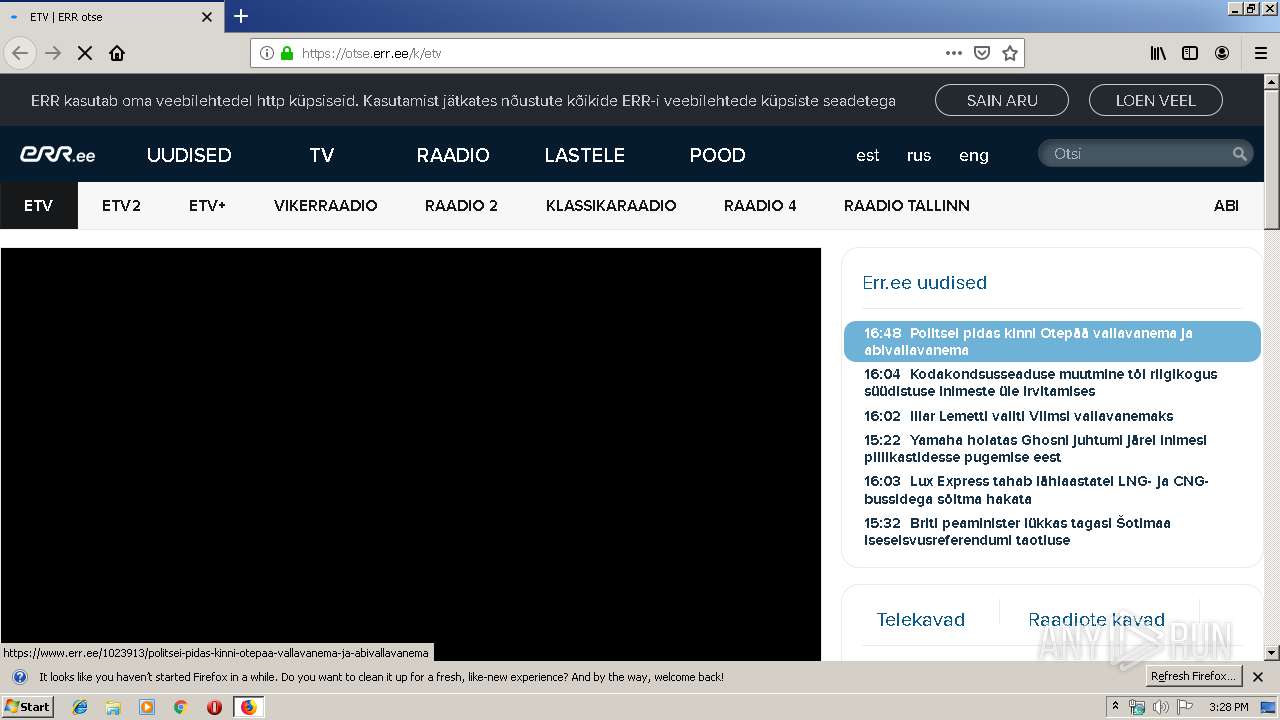1280x720 pixels.
Task: Open the TV menu item
Action: pos(322,155)
